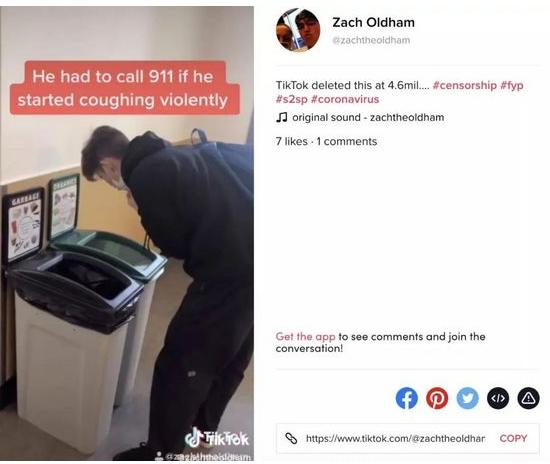Click the Zach Oldham display name

click(374, 22)
